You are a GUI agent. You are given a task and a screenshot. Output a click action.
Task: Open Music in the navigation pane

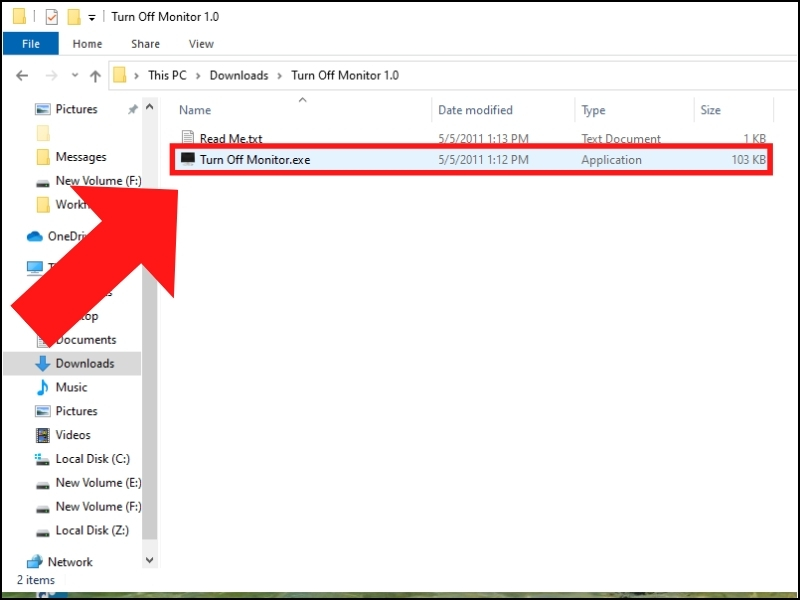point(71,387)
